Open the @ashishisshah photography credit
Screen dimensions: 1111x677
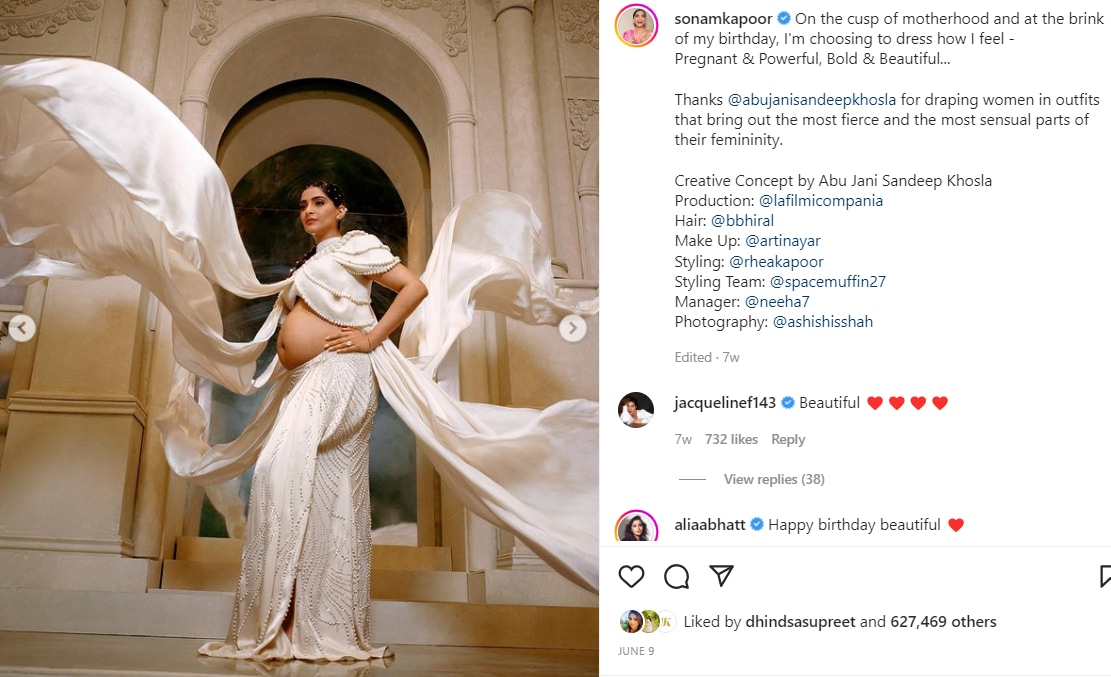click(823, 322)
